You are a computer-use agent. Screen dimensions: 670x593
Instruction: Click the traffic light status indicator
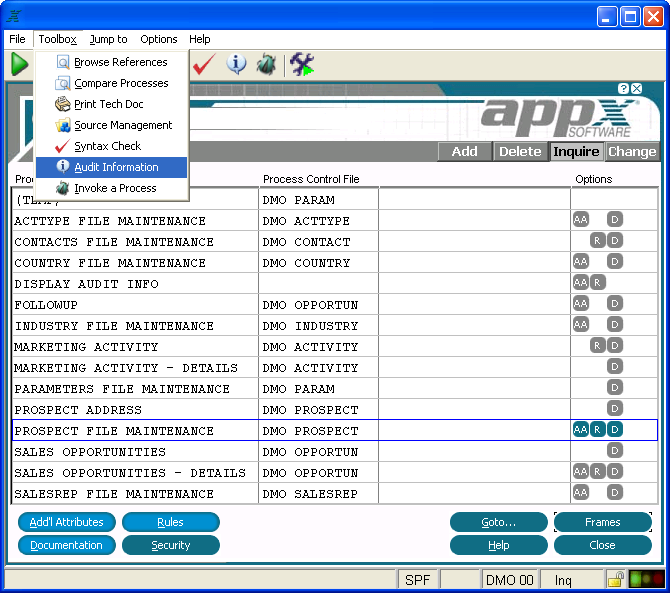tap(646, 580)
